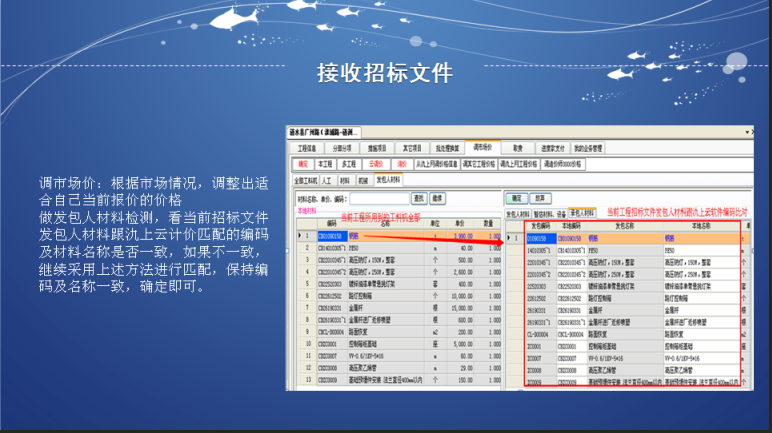The image size is (772, 433).
Task: Click the 单价 column header
Action: pos(460,224)
